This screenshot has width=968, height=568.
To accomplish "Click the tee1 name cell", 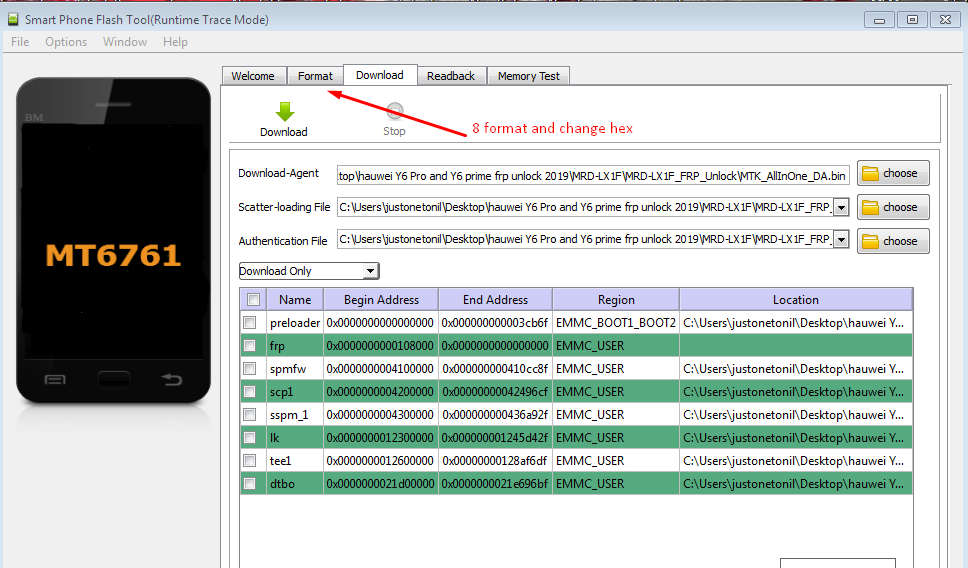I will 295,461.
